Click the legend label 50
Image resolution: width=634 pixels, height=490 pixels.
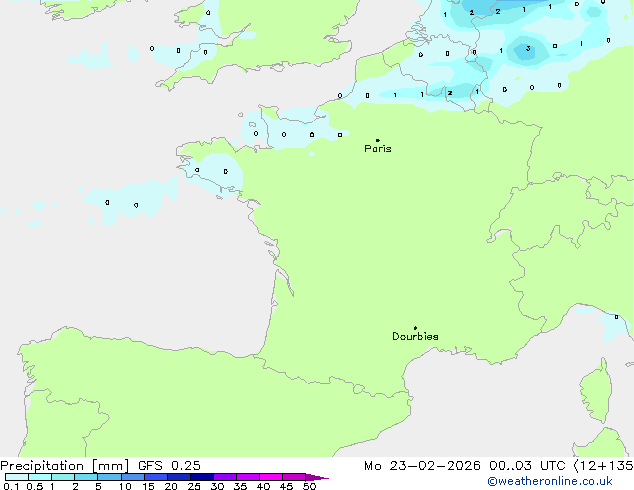309,486
